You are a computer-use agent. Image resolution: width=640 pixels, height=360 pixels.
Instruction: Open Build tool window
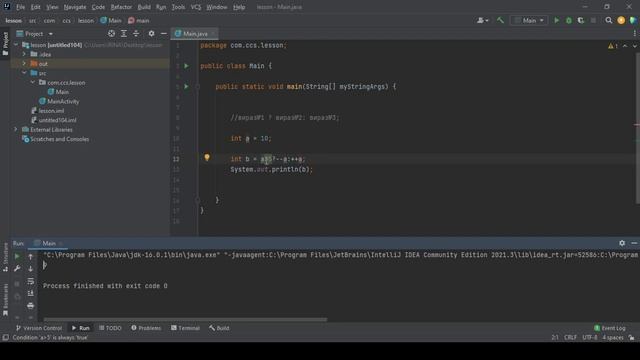coord(219,328)
